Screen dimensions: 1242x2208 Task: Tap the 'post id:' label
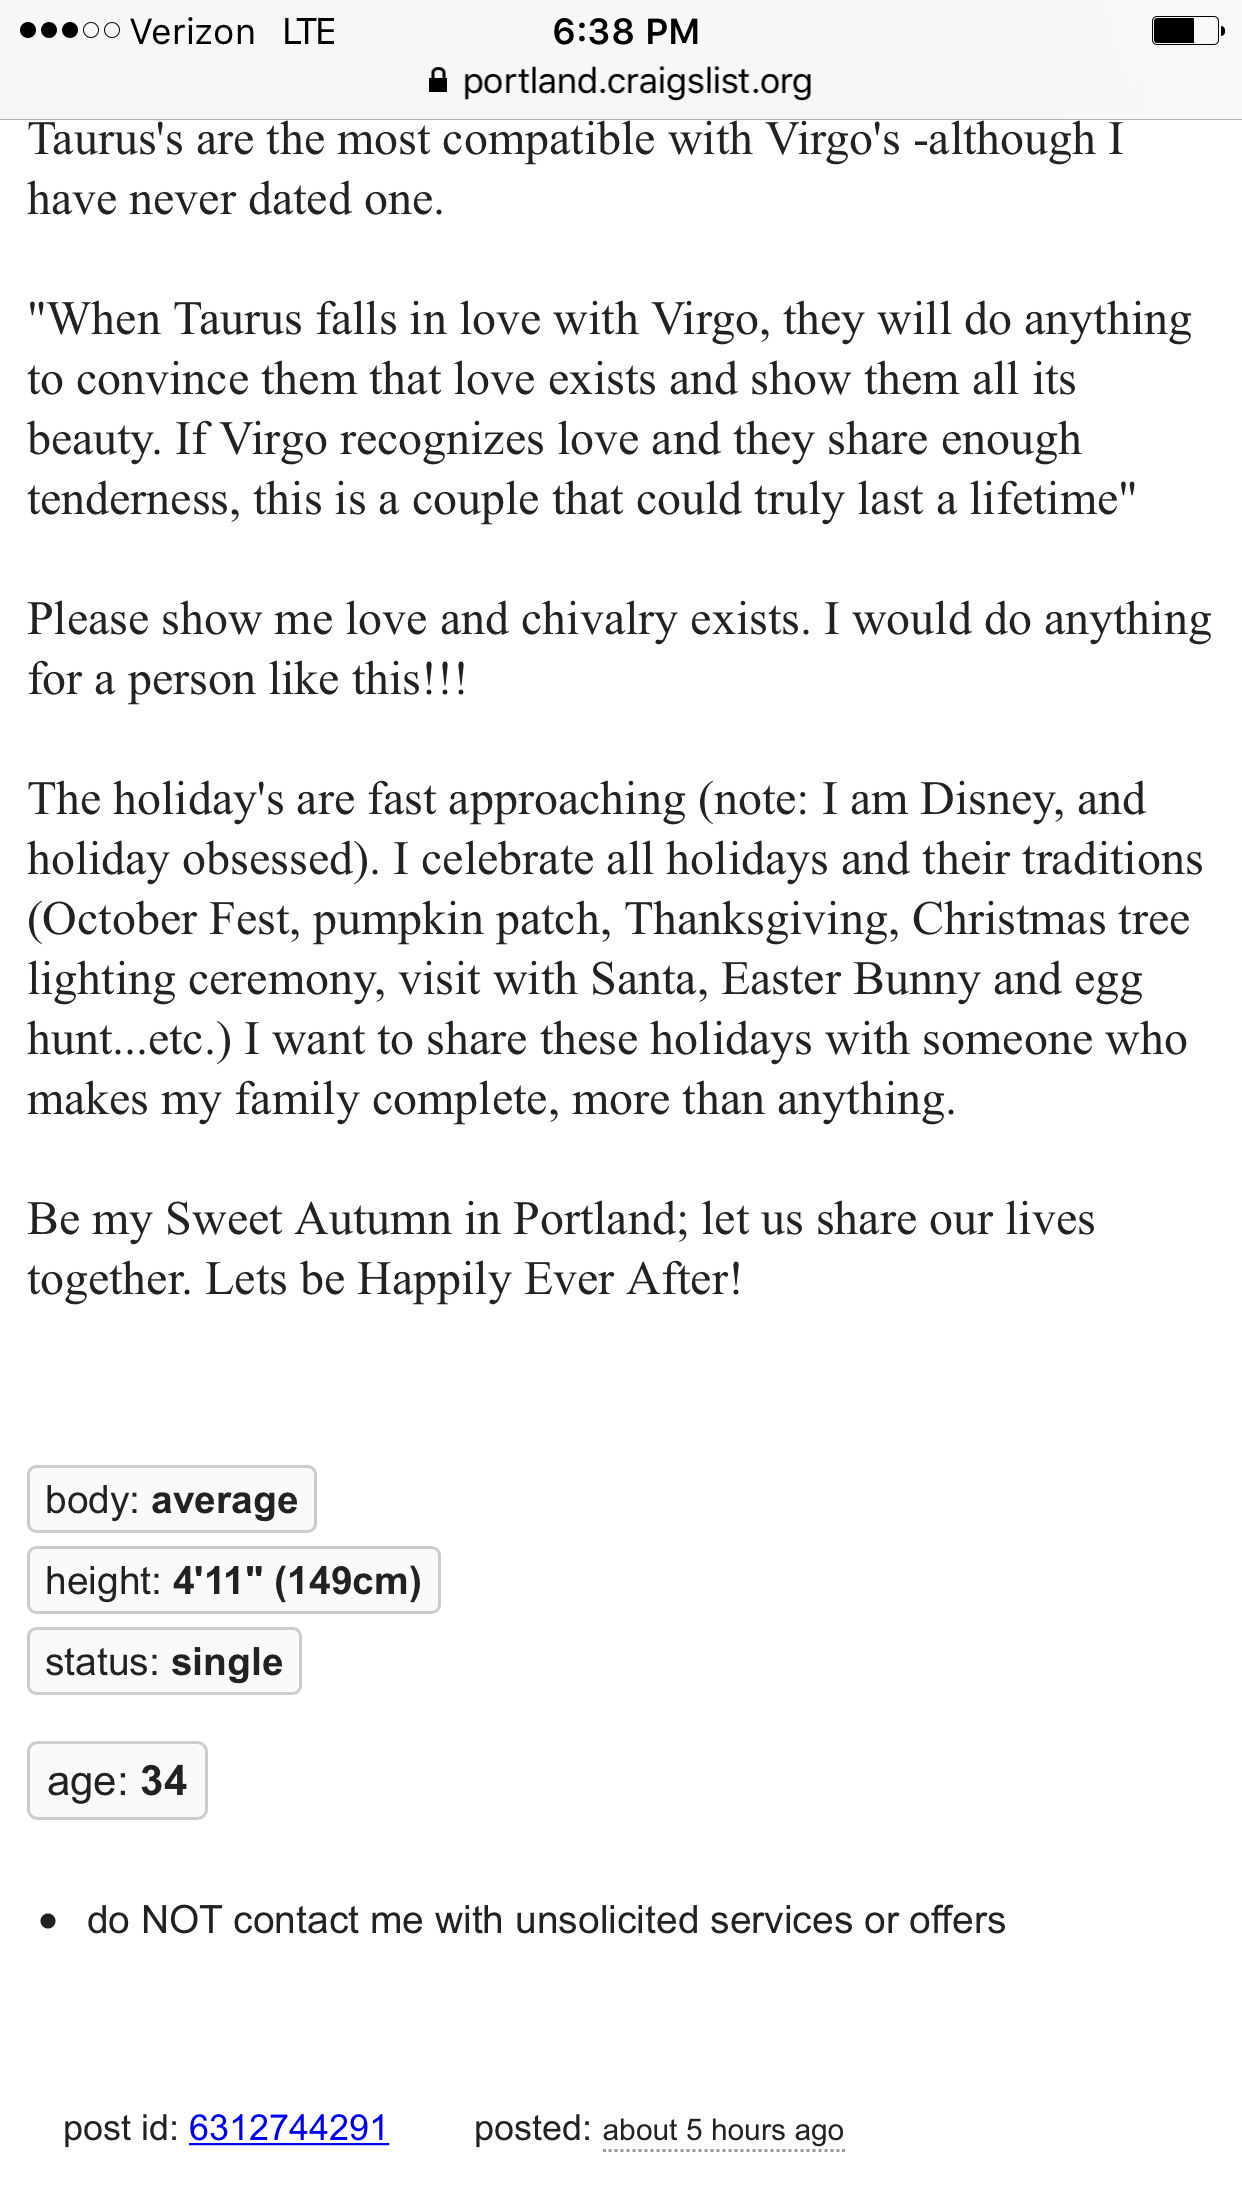tap(121, 2128)
